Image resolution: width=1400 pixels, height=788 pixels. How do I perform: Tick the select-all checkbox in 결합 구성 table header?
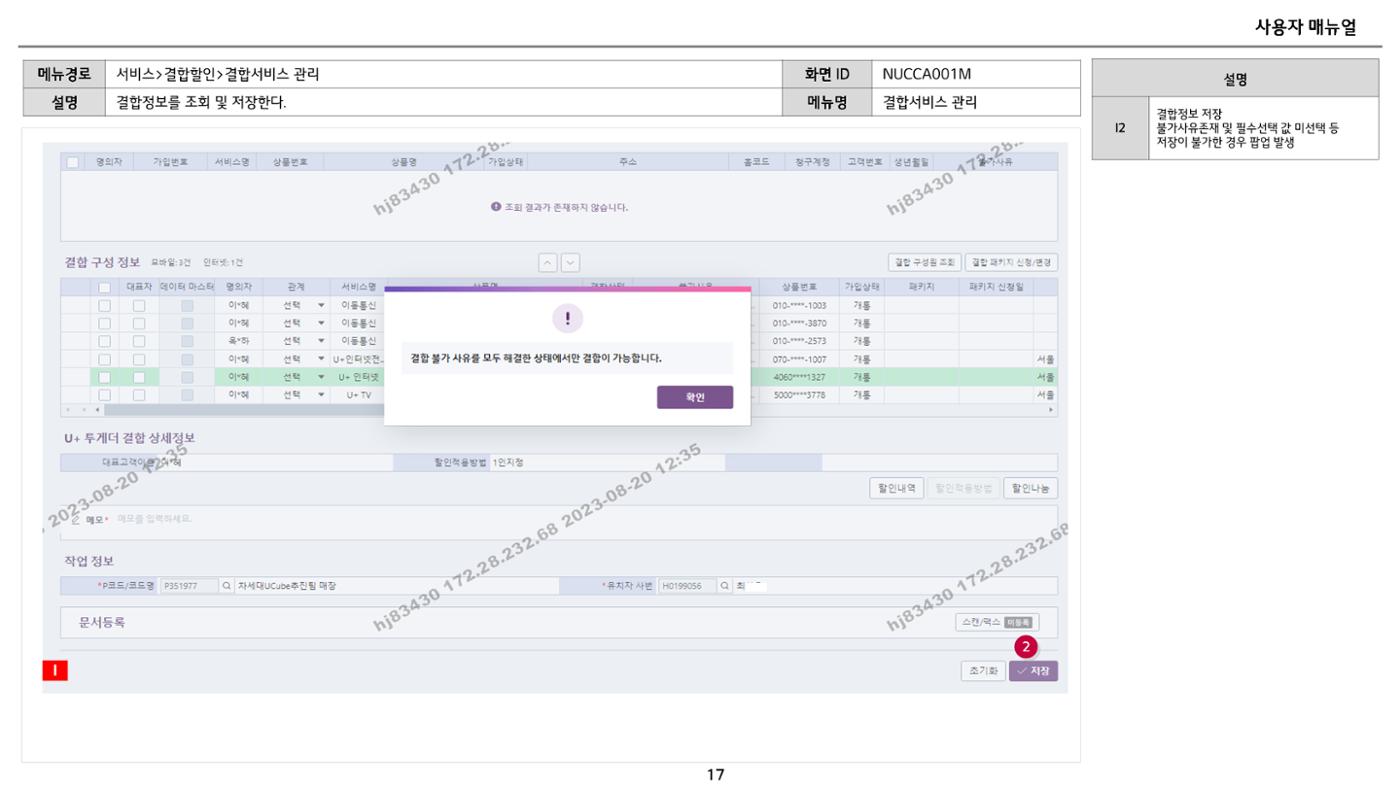click(x=104, y=286)
